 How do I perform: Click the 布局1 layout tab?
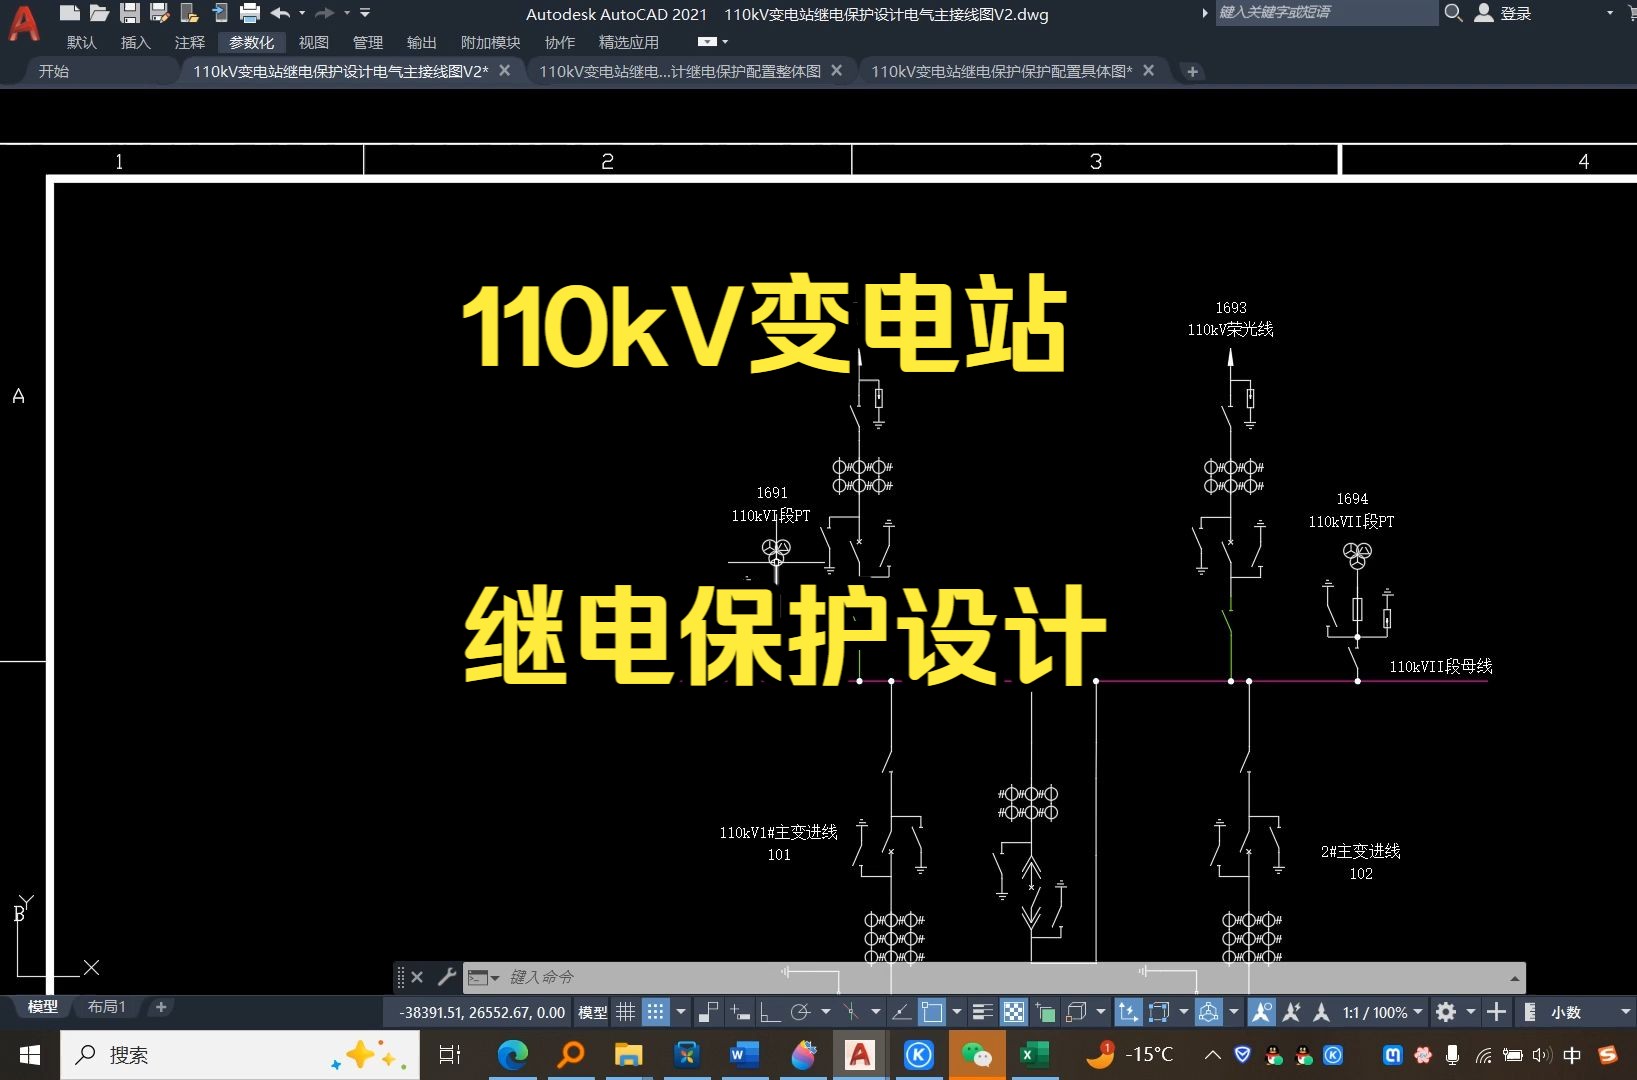click(x=105, y=1007)
